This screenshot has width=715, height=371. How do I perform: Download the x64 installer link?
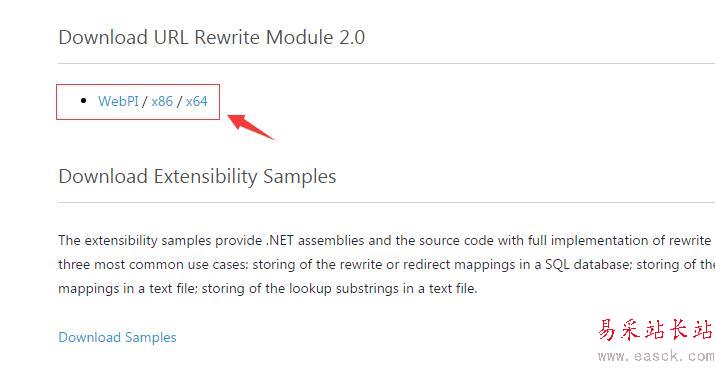point(197,101)
